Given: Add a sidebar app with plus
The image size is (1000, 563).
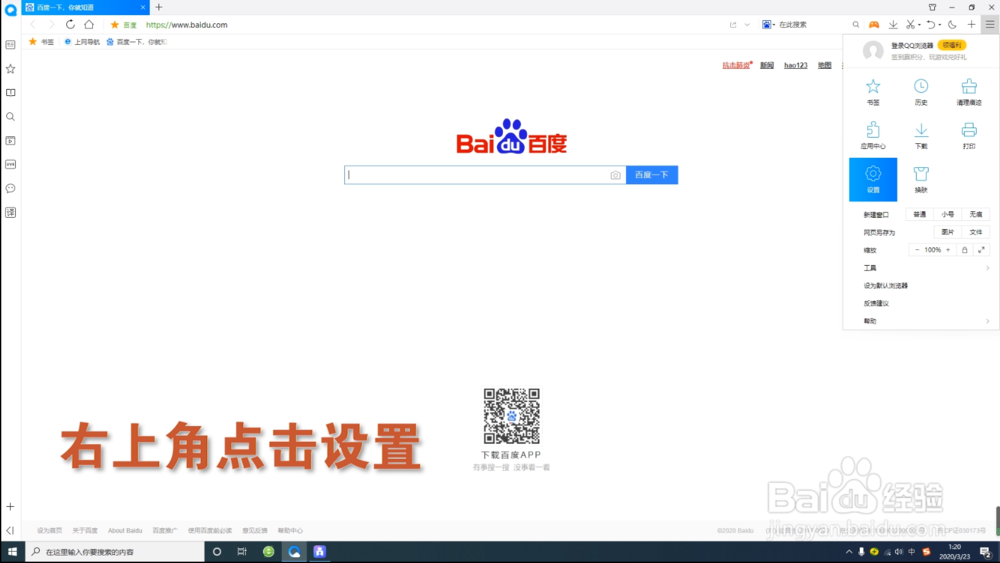Looking at the screenshot, I should point(10,506).
